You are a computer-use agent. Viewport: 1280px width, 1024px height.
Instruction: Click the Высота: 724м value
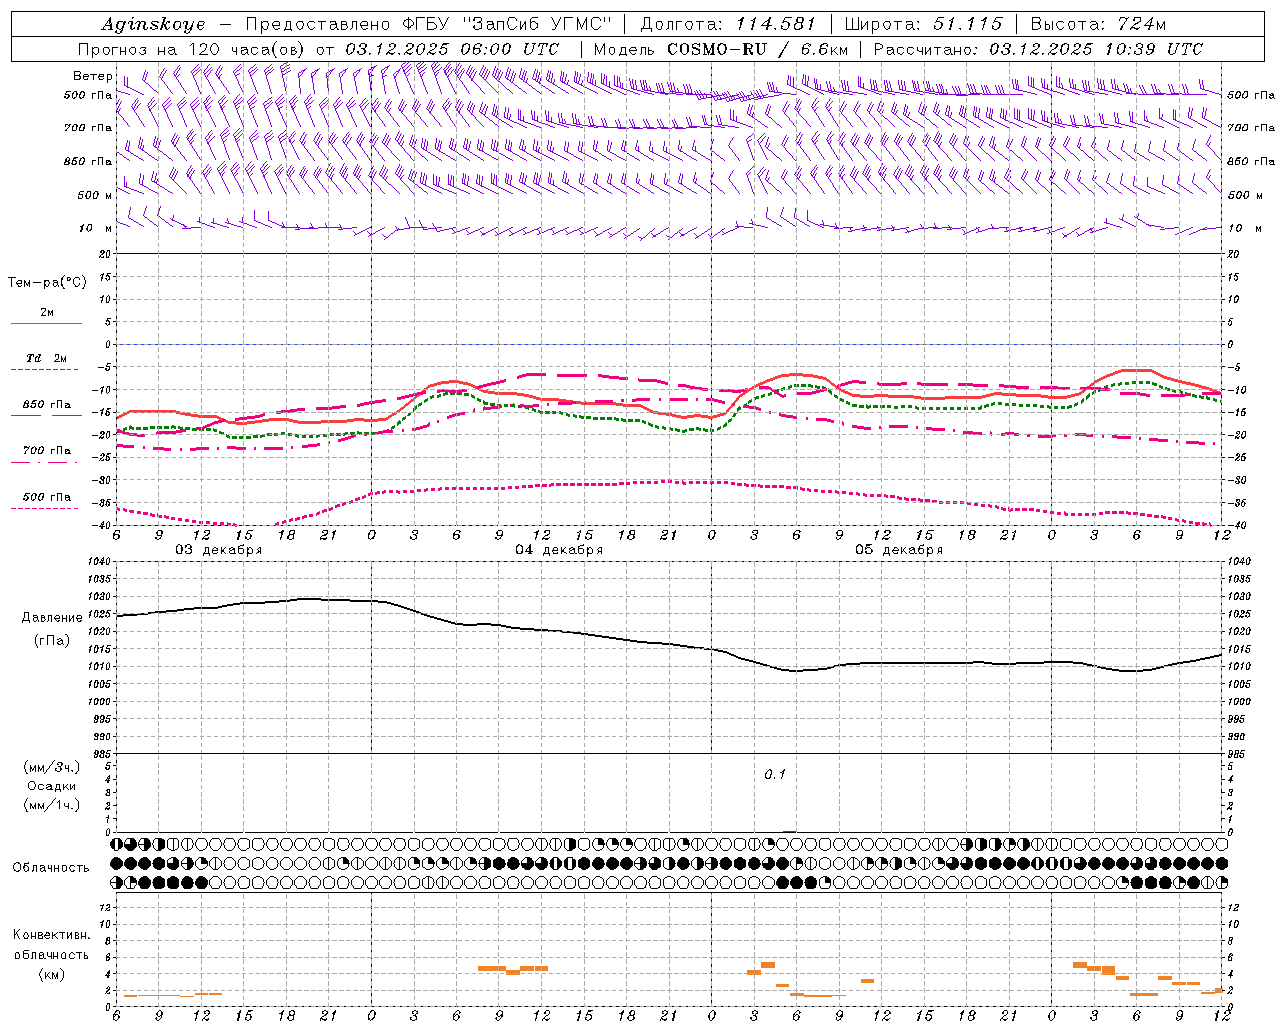point(1097,24)
